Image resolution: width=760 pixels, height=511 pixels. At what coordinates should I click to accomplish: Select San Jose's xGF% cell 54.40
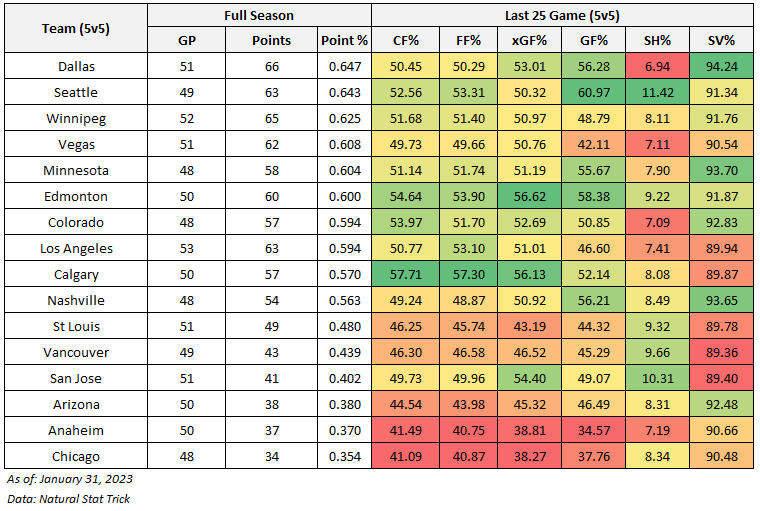[529, 378]
